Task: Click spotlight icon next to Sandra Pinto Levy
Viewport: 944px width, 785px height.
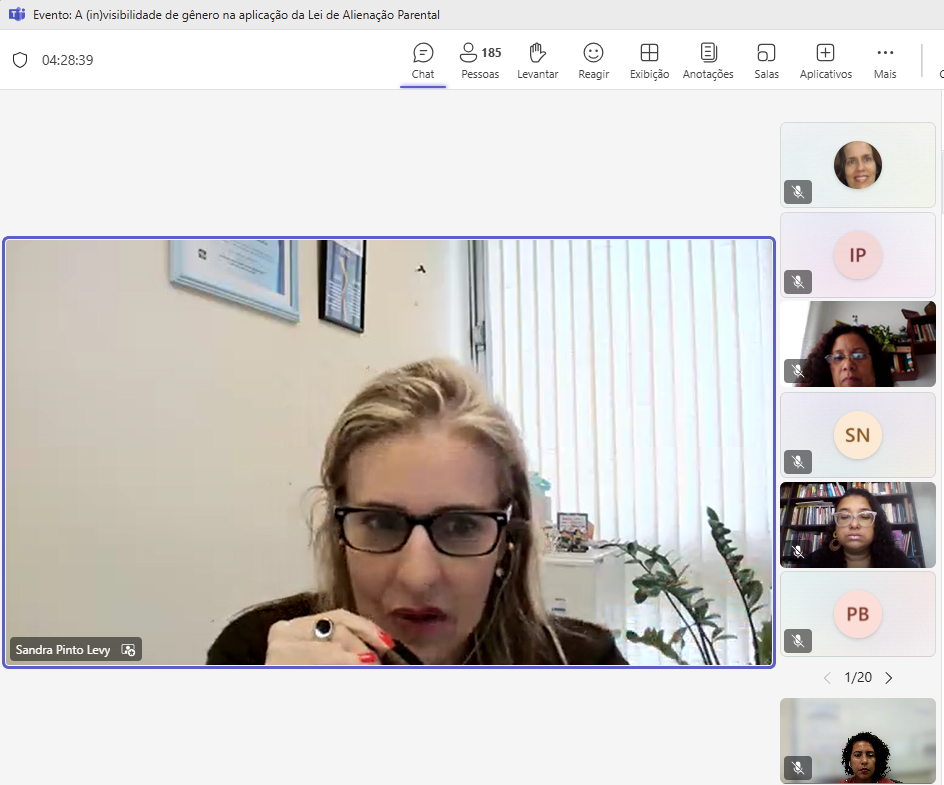Action: [x=128, y=650]
